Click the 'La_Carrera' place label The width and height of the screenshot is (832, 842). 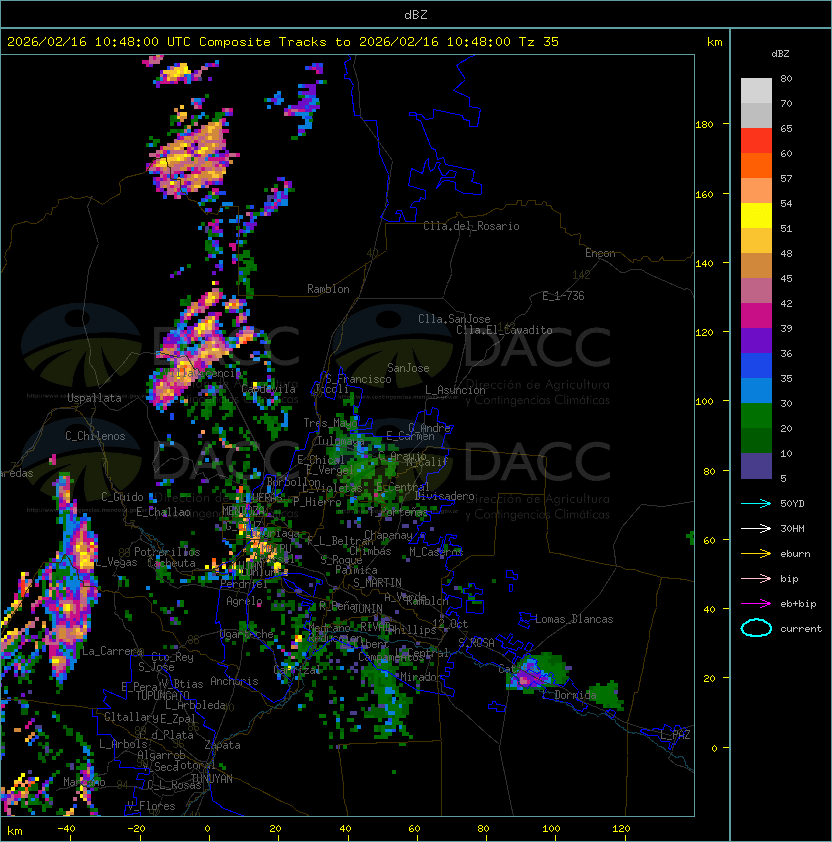[112, 651]
